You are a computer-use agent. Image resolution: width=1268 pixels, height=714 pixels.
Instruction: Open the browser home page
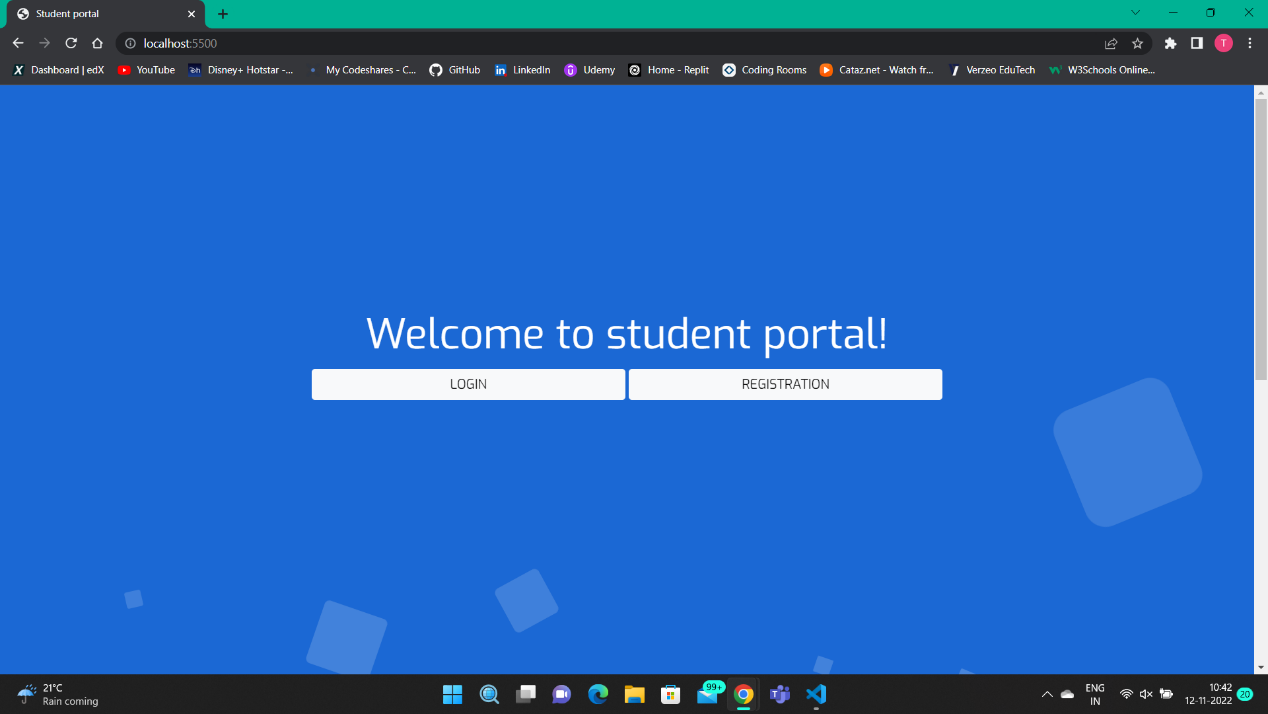97,43
